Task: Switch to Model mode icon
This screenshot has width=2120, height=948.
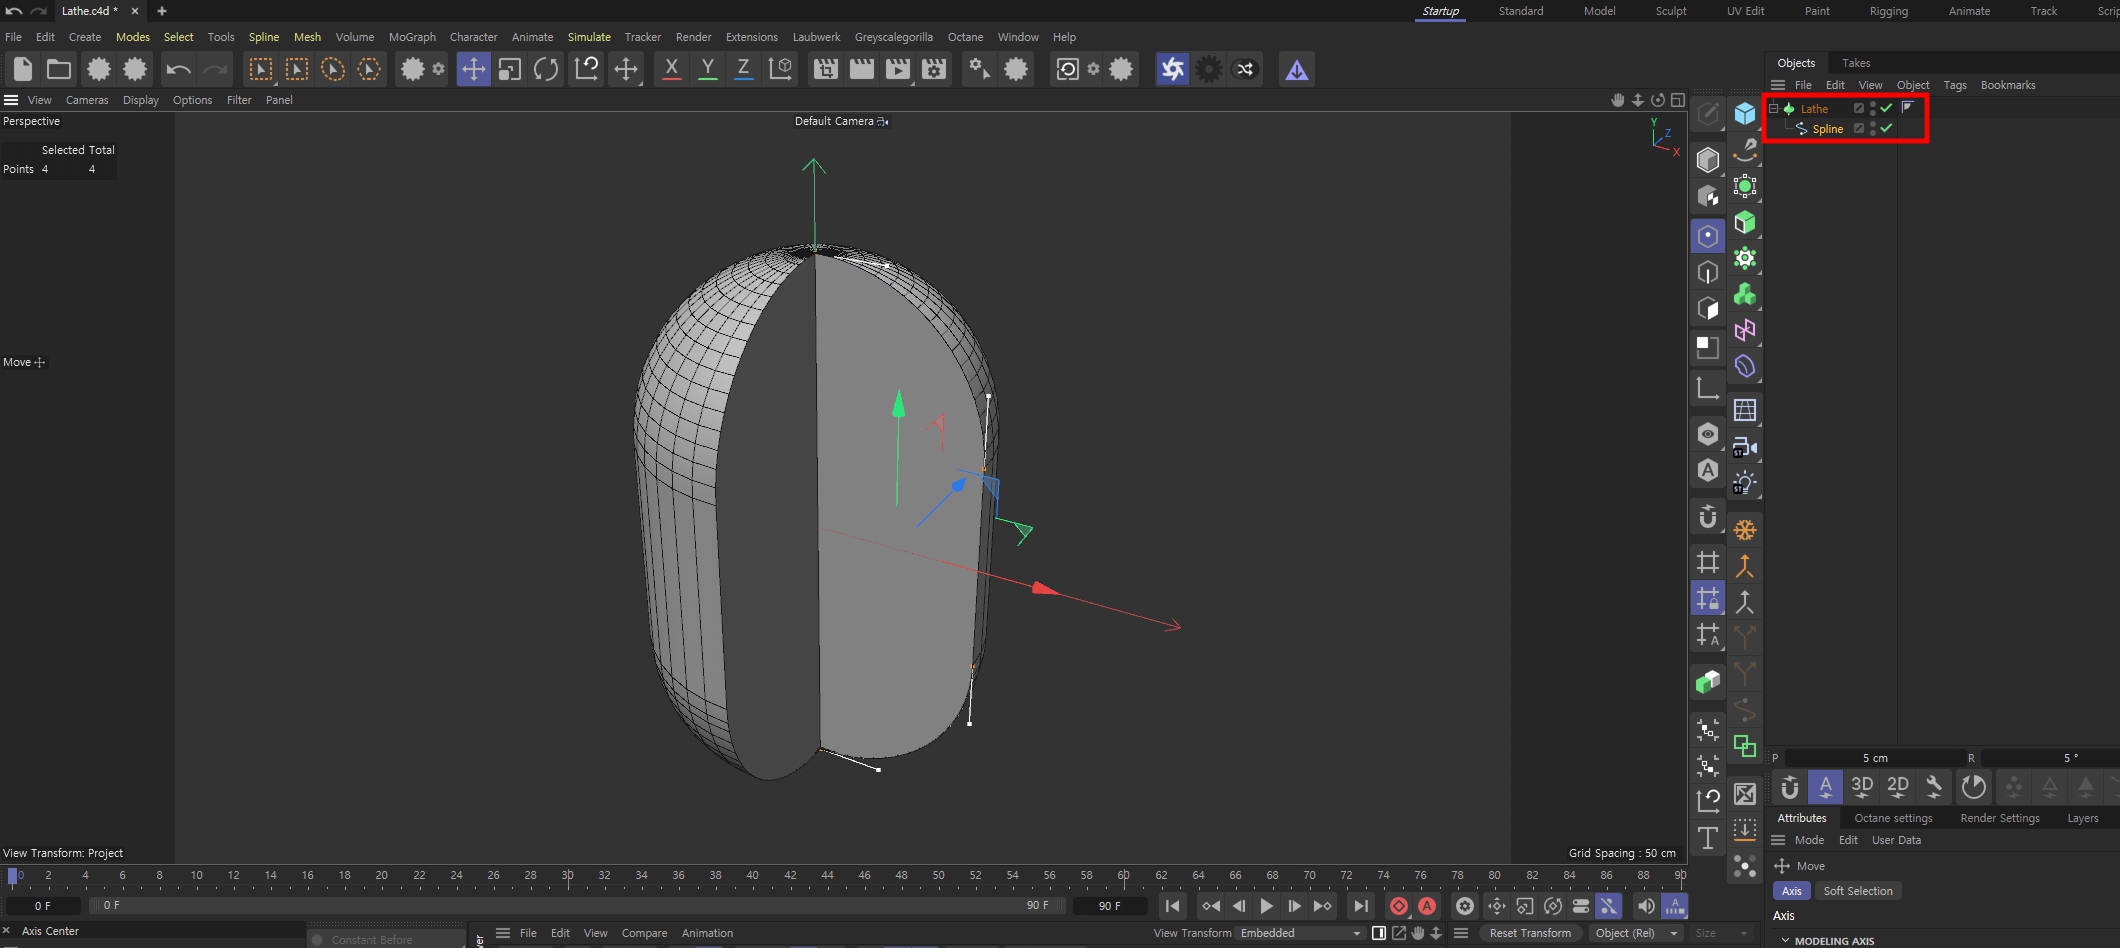Action: coord(1708,159)
